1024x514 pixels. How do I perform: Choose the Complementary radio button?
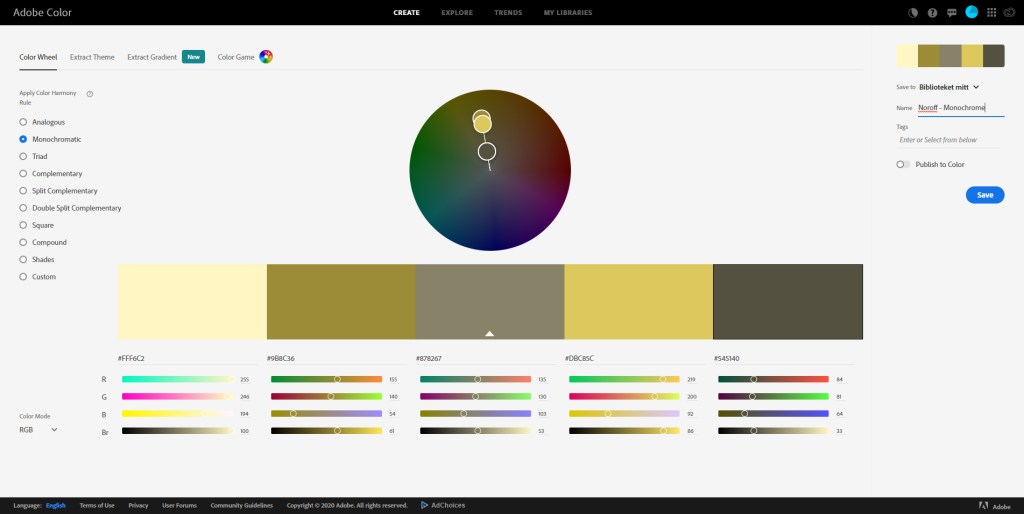click(x=24, y=174)
